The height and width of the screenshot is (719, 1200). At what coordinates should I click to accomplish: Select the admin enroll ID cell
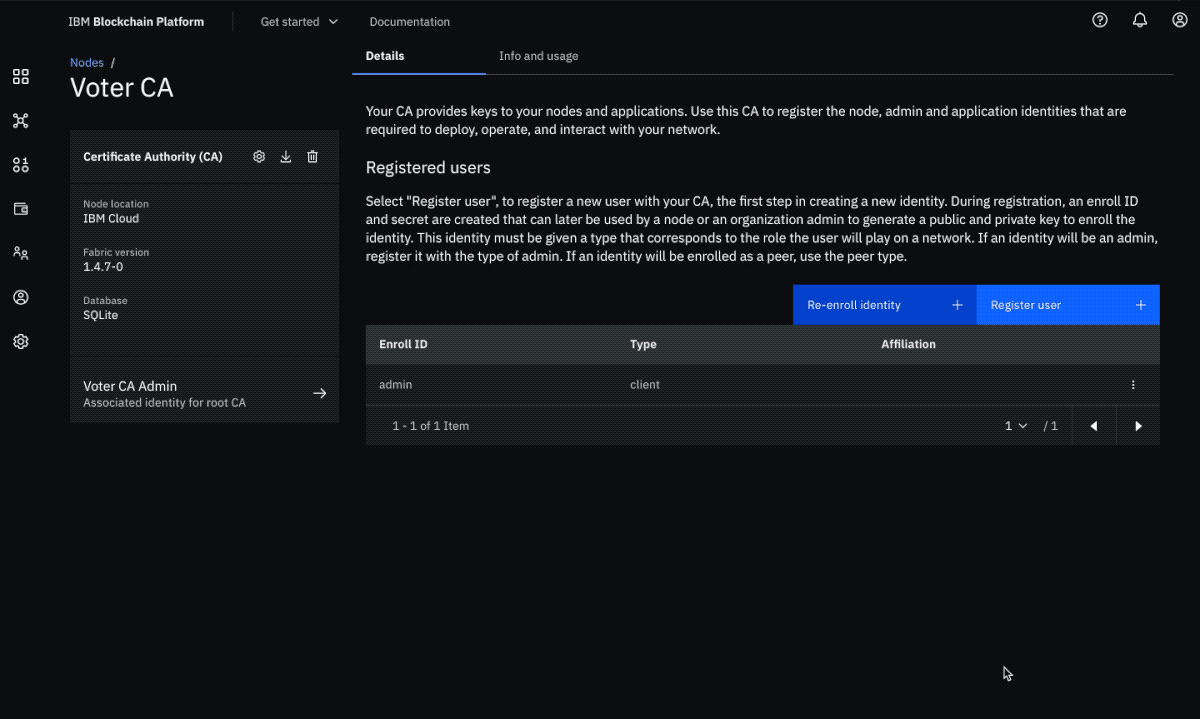396,385
